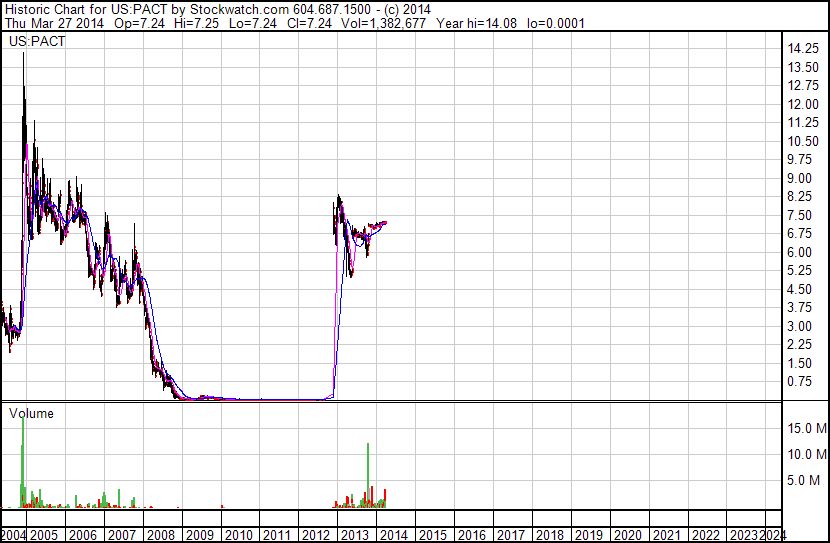The image size is (830, 543).
Task: Click the 14.25 price axis label
Action: [x=805, y=49]
